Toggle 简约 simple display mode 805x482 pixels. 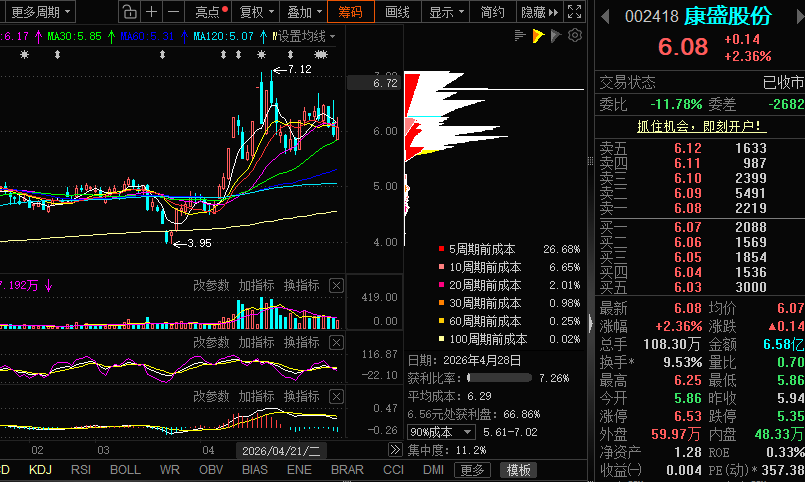pyautogui.click(x=492, y=11)
